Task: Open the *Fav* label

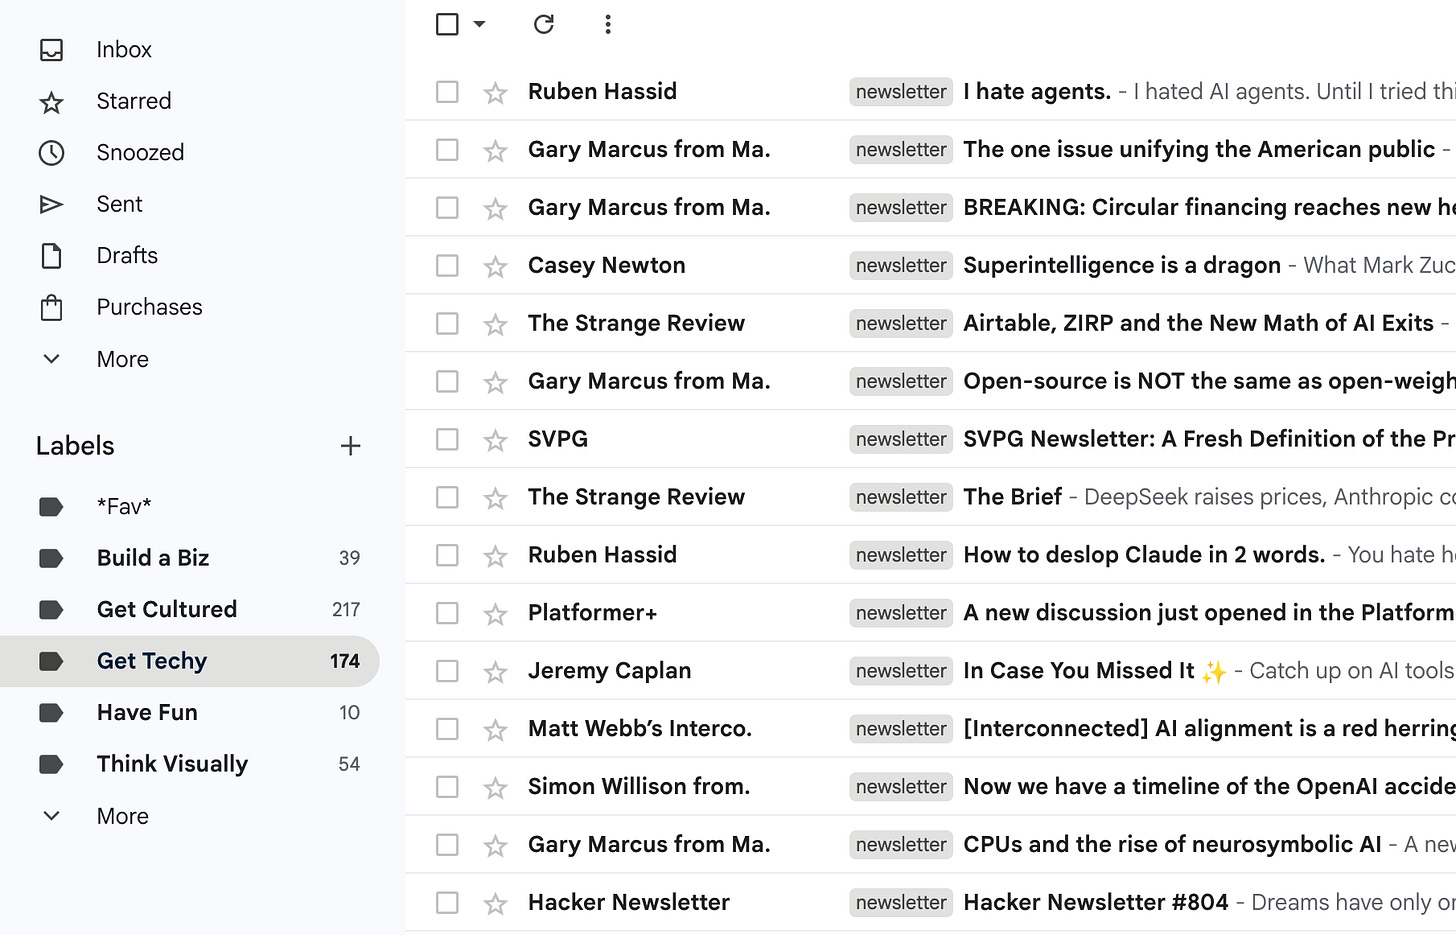Action: pos(124,506)
